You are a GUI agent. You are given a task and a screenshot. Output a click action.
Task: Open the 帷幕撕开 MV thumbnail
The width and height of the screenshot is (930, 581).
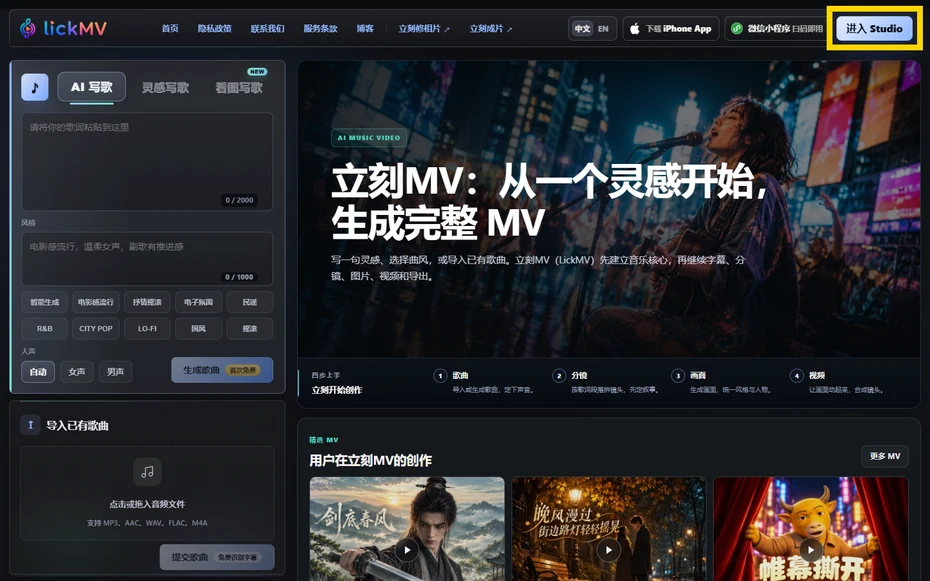810,529
